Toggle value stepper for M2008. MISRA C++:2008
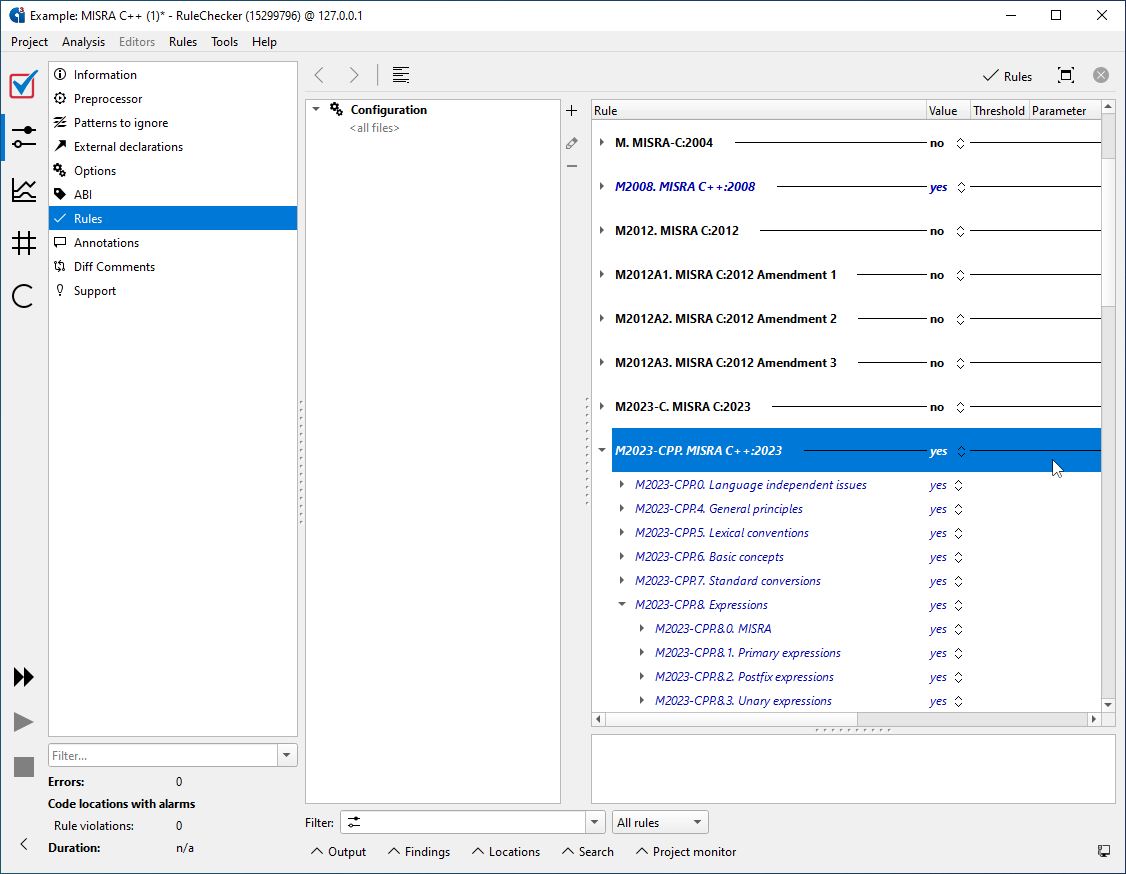Viewport: 1126px width, 874px height. pyautogui.click(x=961, y=187)
